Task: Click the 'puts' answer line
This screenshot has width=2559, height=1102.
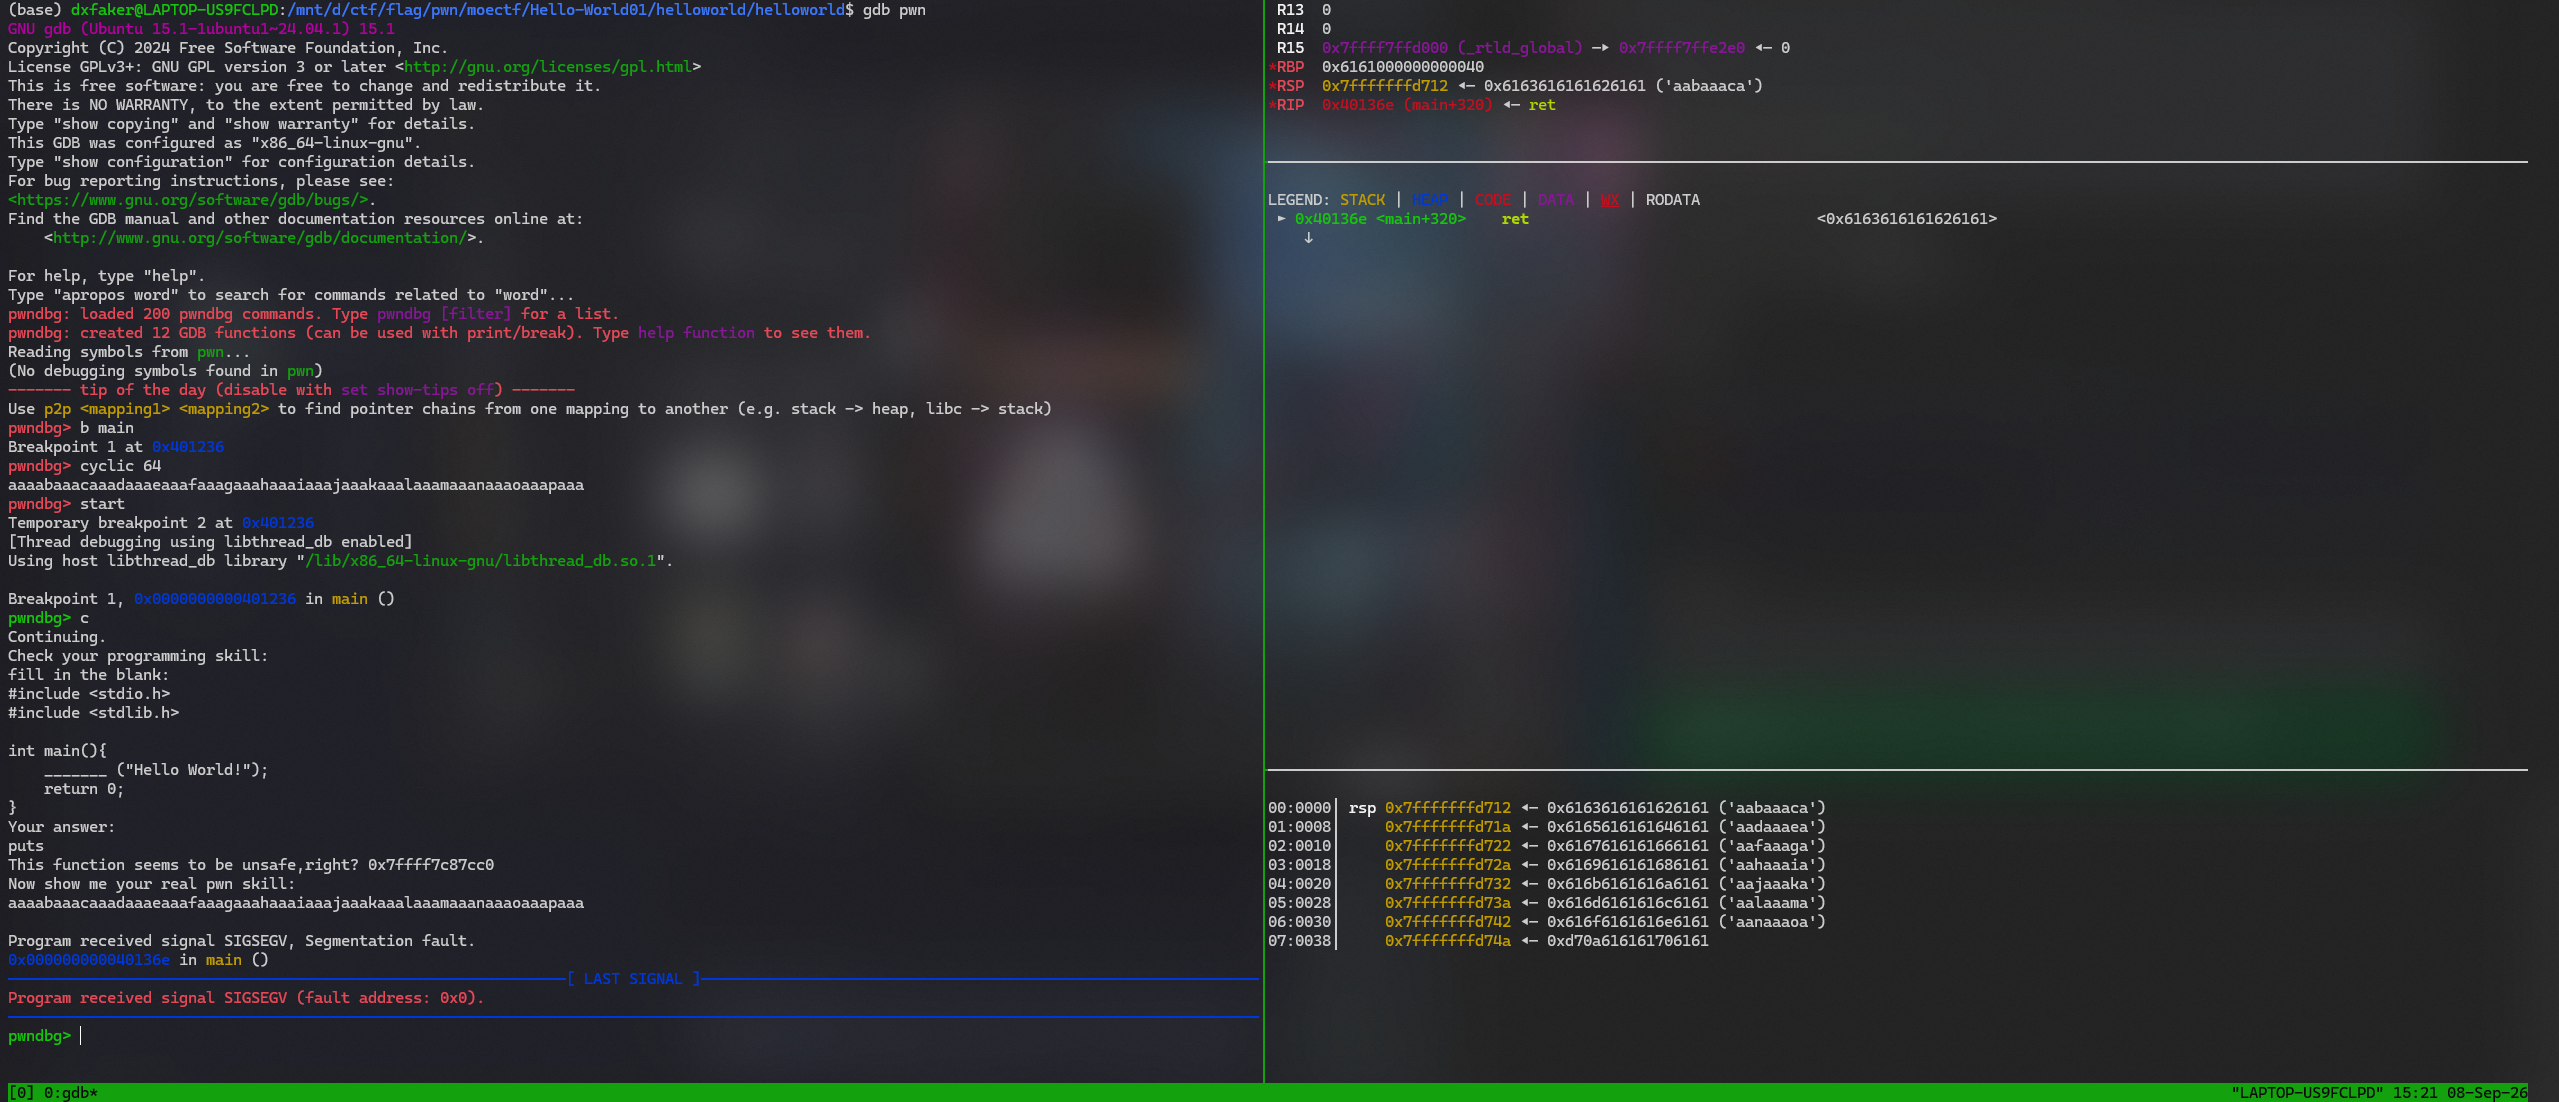Action: pyautogui.click(x=26, y=846)
